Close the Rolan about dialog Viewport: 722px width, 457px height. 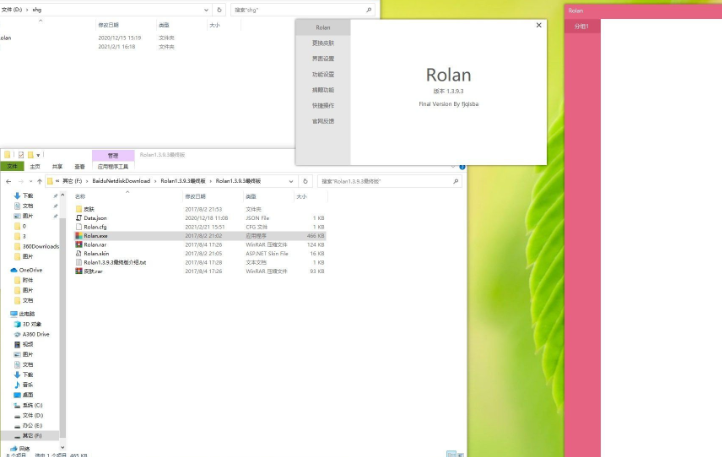[539, 25]
